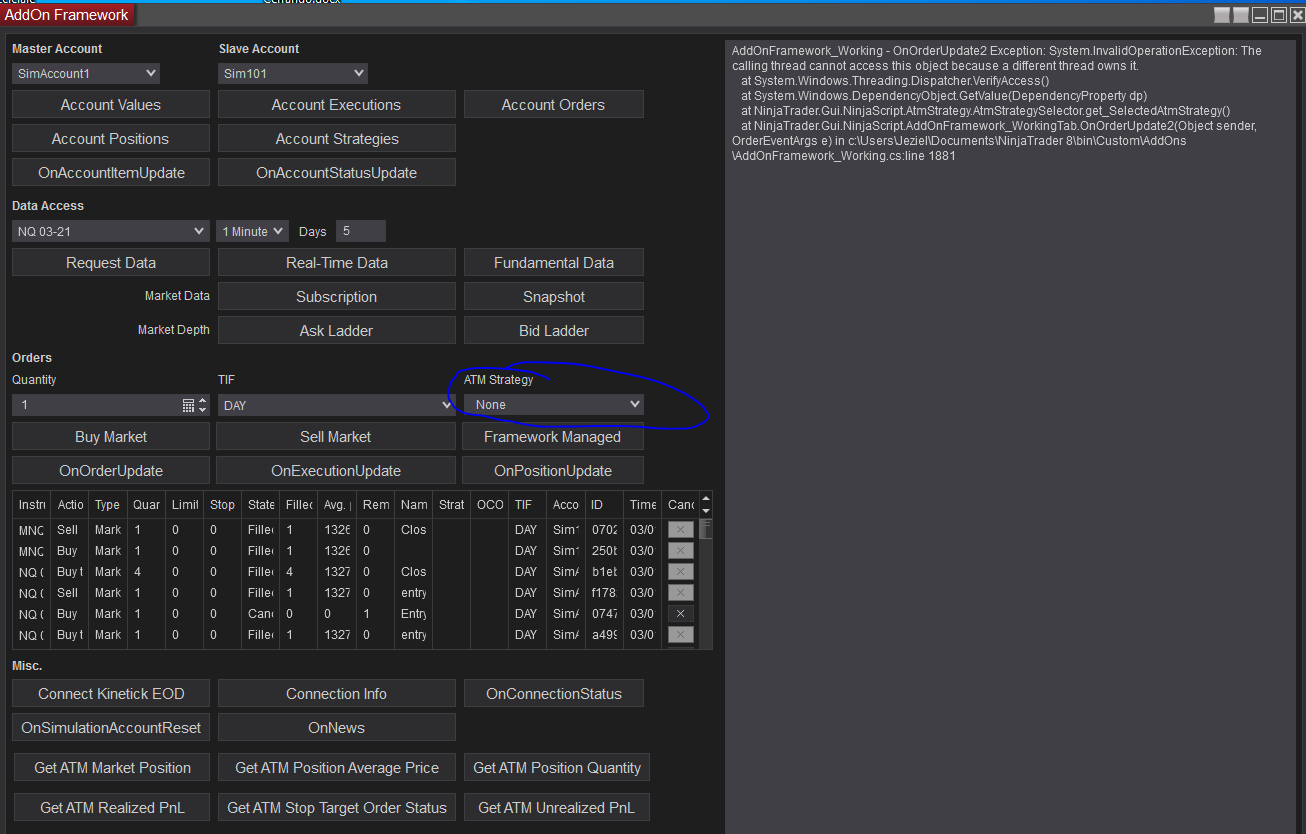This screenshot has height=834, width=1306.
Task: Click the OnSimulationAccountReset button
Action: (111, 728)
